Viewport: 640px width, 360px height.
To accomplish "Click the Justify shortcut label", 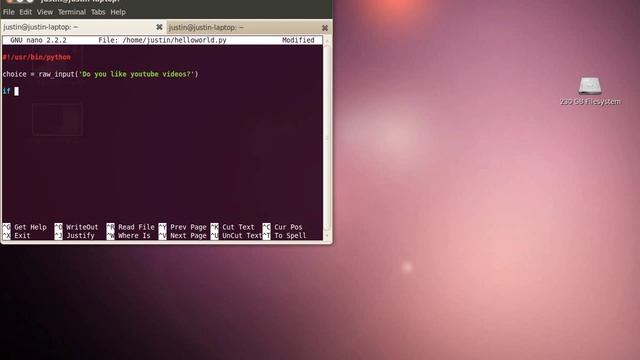I will coord(80,236).
